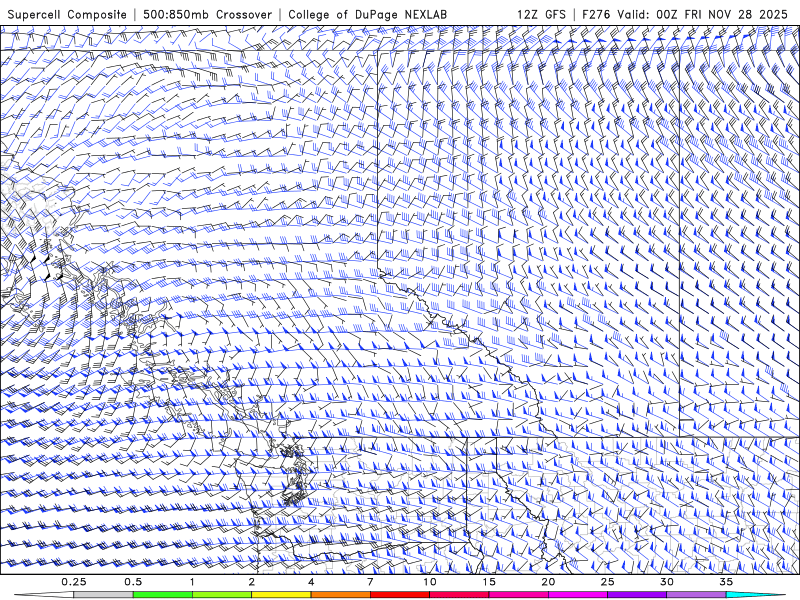The image size is (800, 600).
Task: Click the '0.25' legend value
Action: [x=73, y=582]
